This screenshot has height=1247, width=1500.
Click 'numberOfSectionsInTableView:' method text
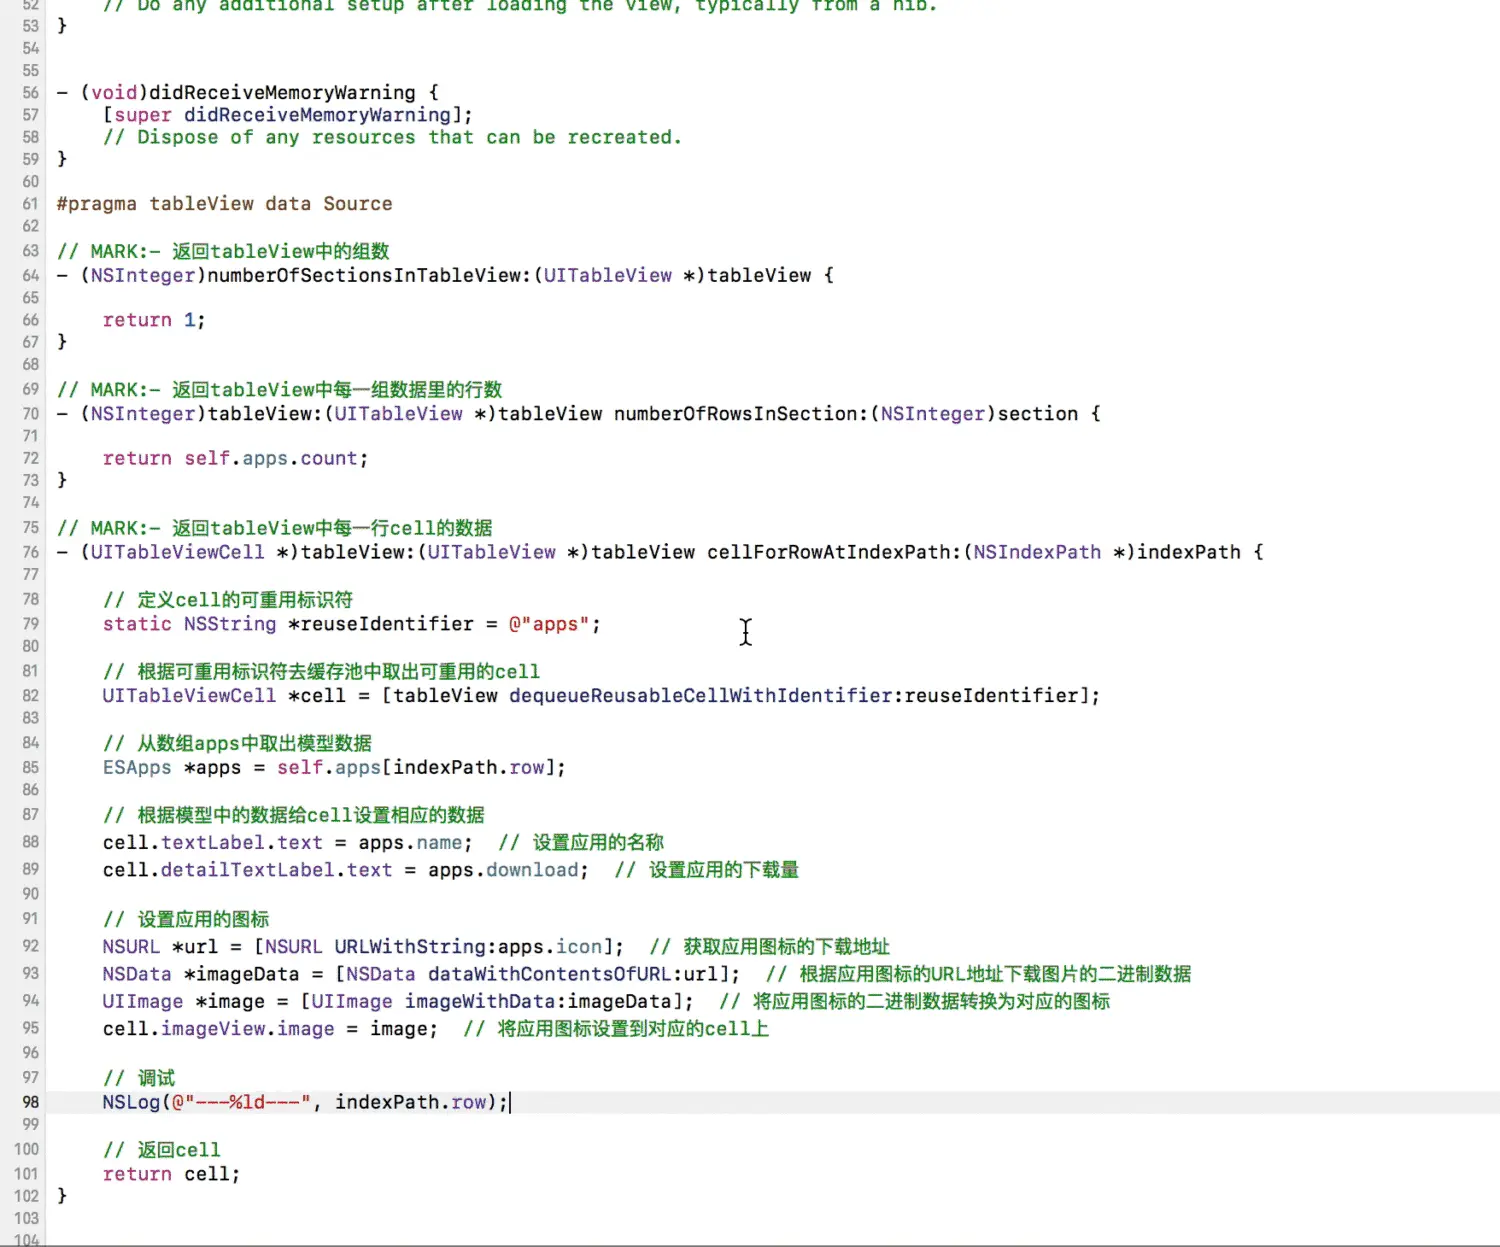pyautogui.click(x=369, y=276)
